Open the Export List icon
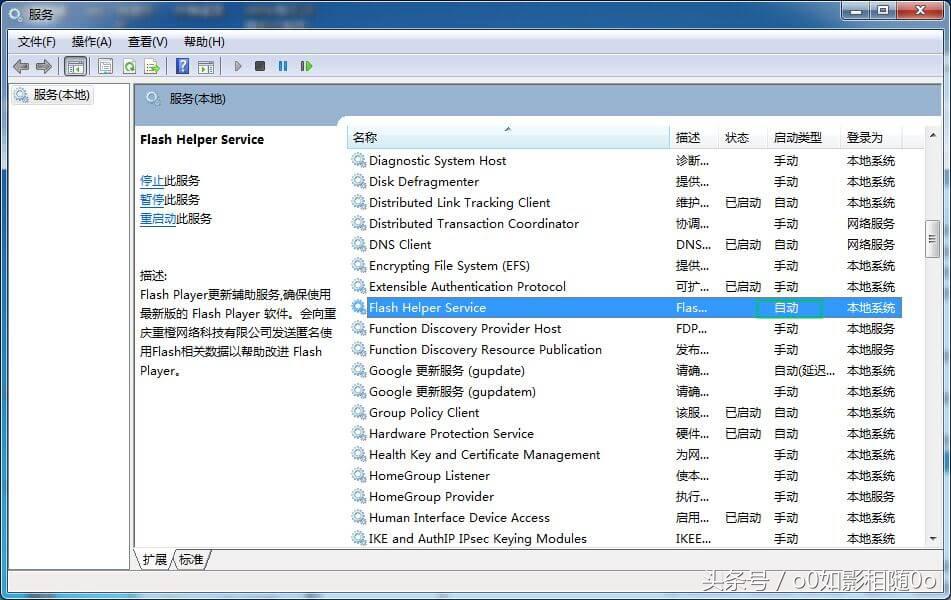The width and height of the screenshot is (951, 600). click(153, 66)
